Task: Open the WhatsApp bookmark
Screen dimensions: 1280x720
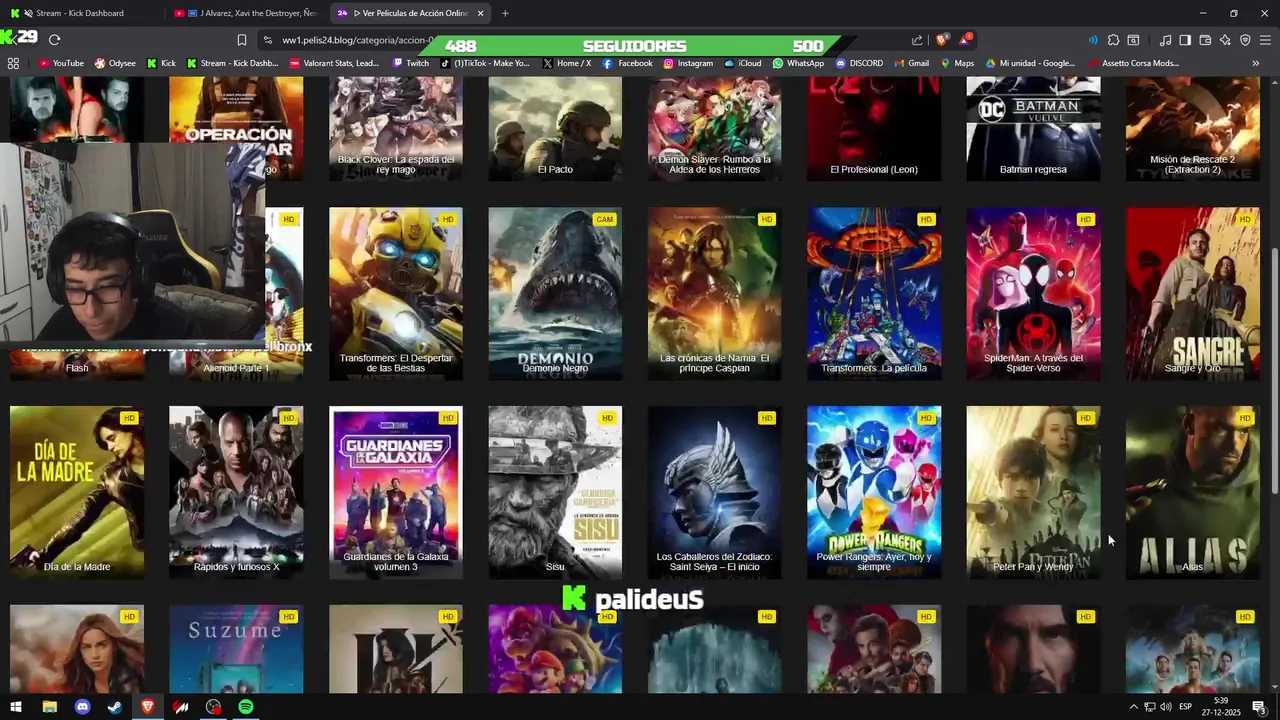Action: 798,63
